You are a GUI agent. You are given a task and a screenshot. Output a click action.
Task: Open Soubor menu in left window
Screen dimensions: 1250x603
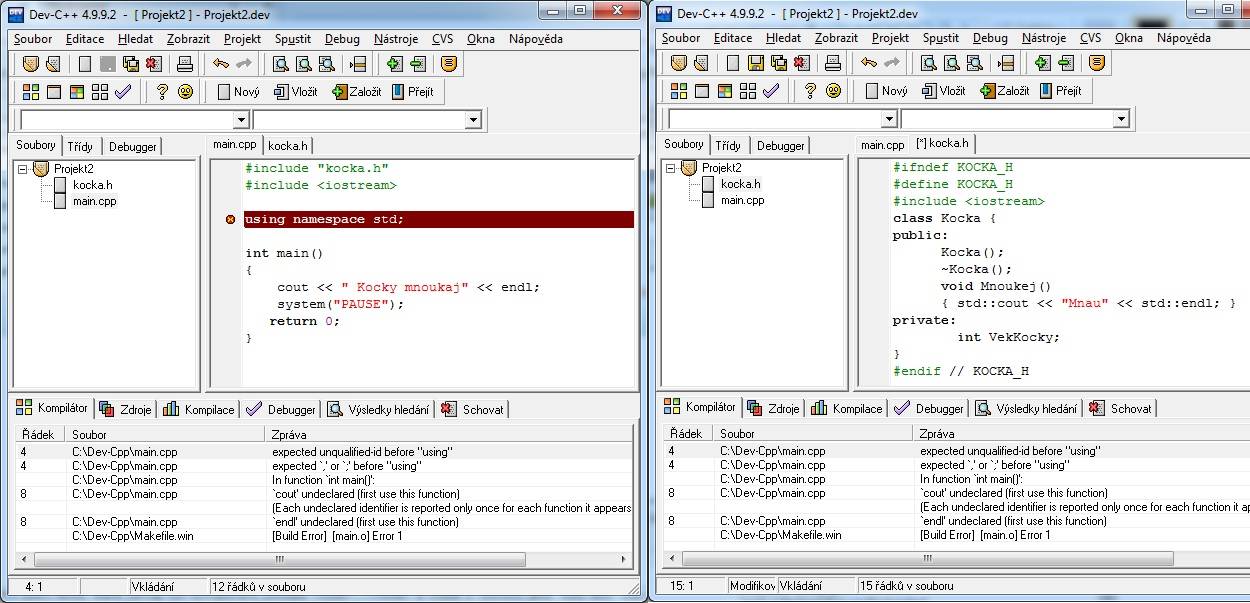34,39
